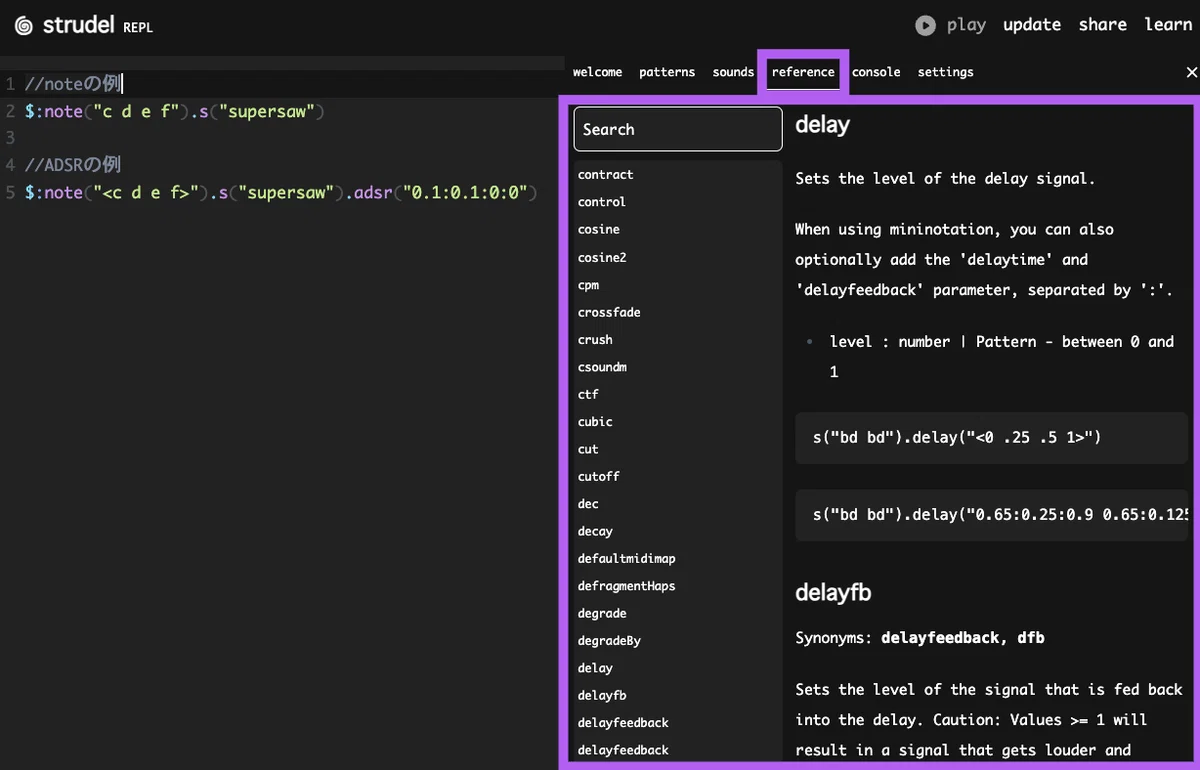Image resolution: width=1200 pixels, height=770 pixels.
Task: Click the strudel spiral logo icon
Action: click(x=23, y=25)
